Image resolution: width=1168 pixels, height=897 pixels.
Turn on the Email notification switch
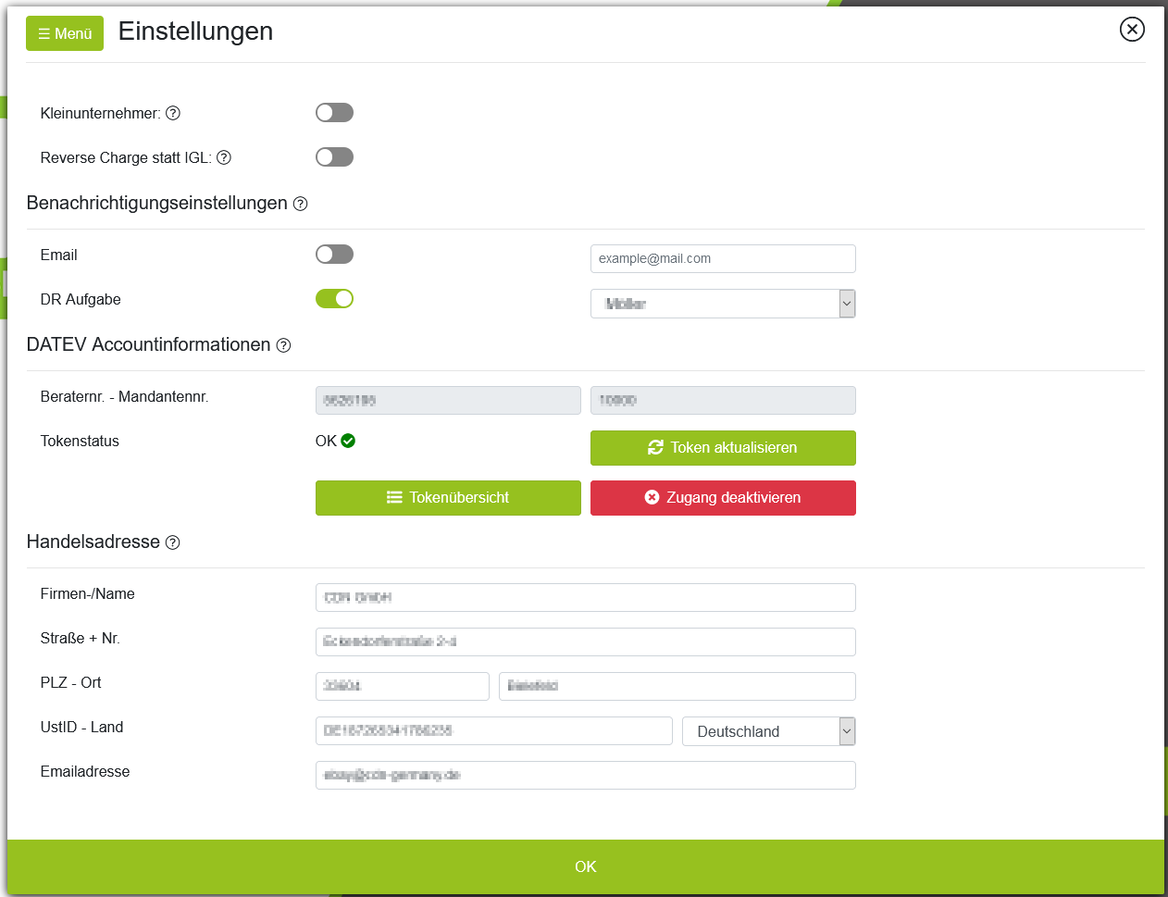[334, 254]
